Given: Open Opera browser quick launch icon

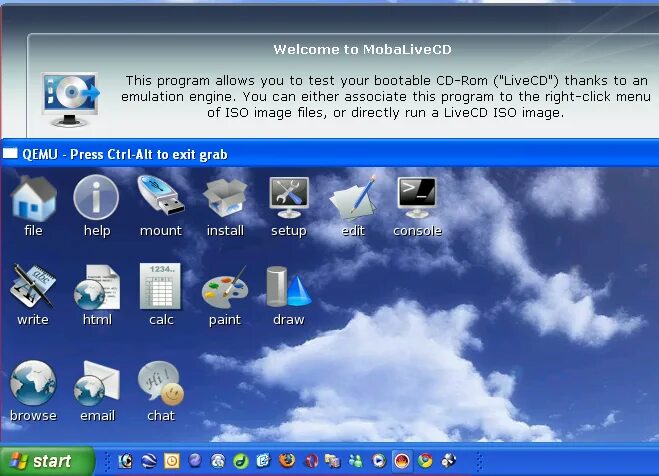Looking at the screenshot, I should click(311, 461).
